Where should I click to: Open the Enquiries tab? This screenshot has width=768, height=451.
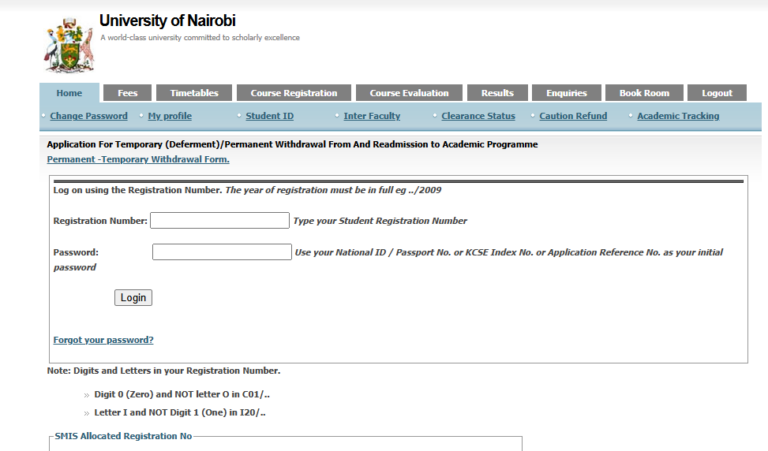(566, 93)
